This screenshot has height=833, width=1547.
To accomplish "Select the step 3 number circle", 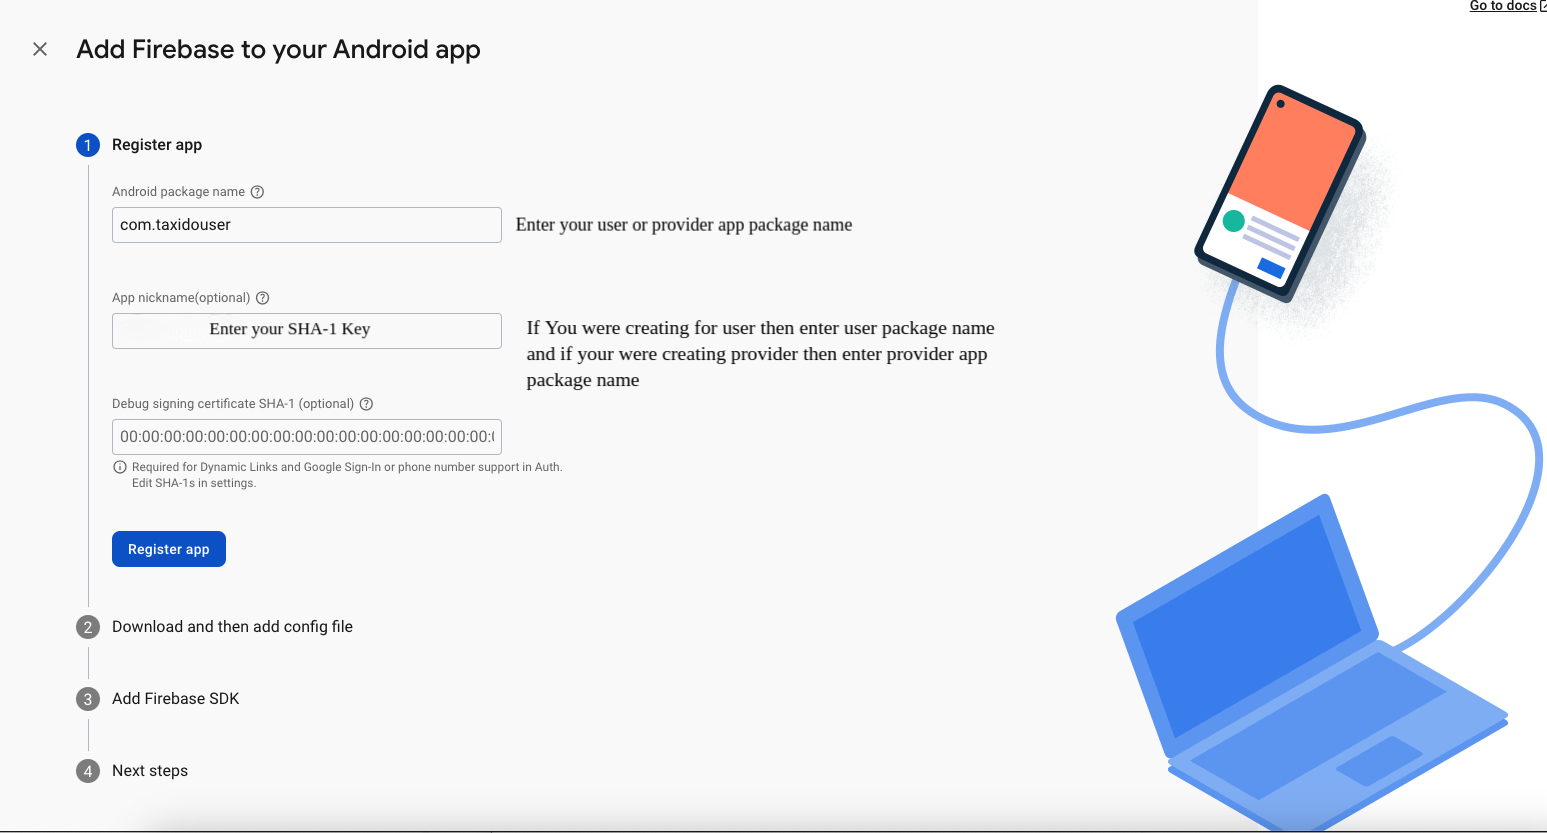I will 88,699.
